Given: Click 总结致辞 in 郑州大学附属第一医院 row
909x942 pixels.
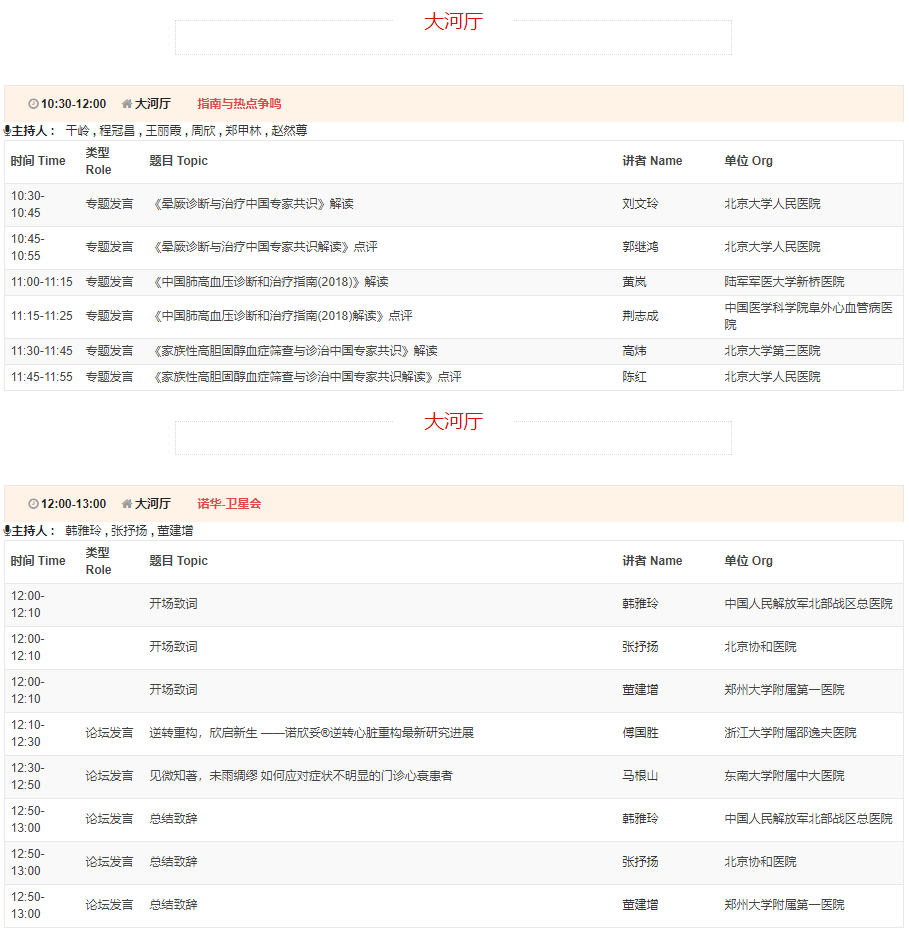Looking at the screenshot, I should pos(173,905).
